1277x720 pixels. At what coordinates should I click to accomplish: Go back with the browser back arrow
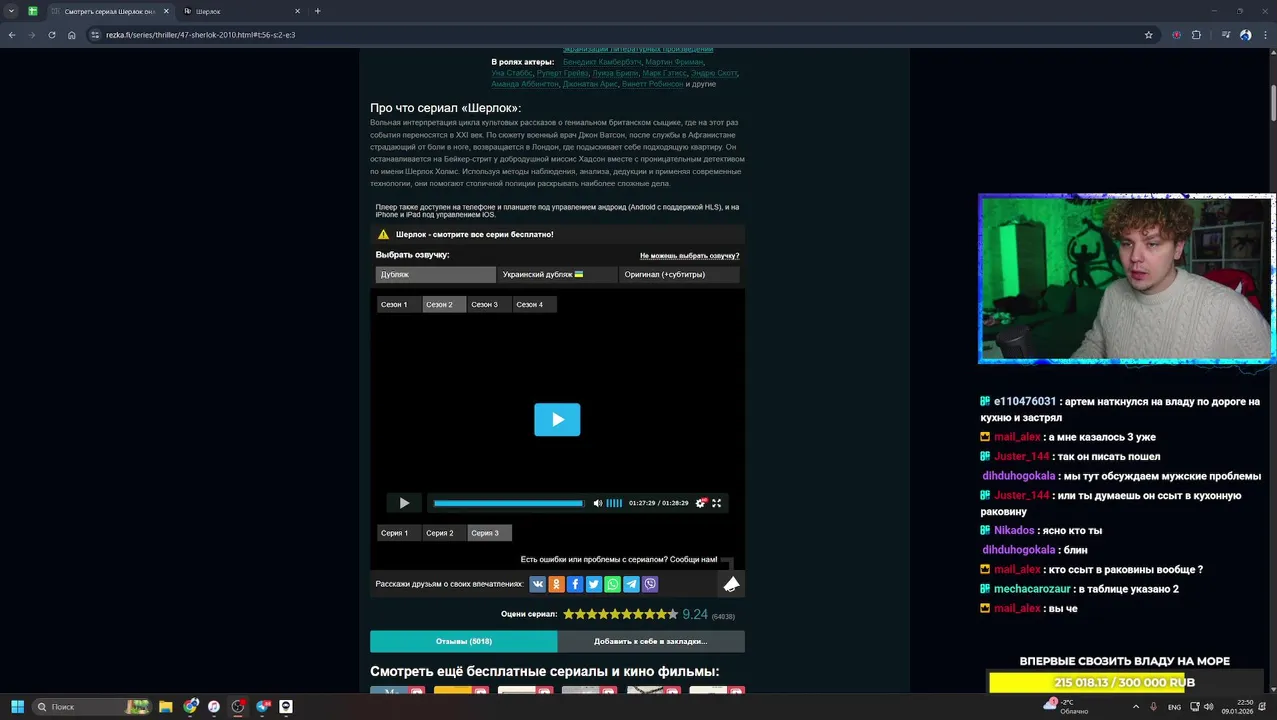(x=12, y=35)
